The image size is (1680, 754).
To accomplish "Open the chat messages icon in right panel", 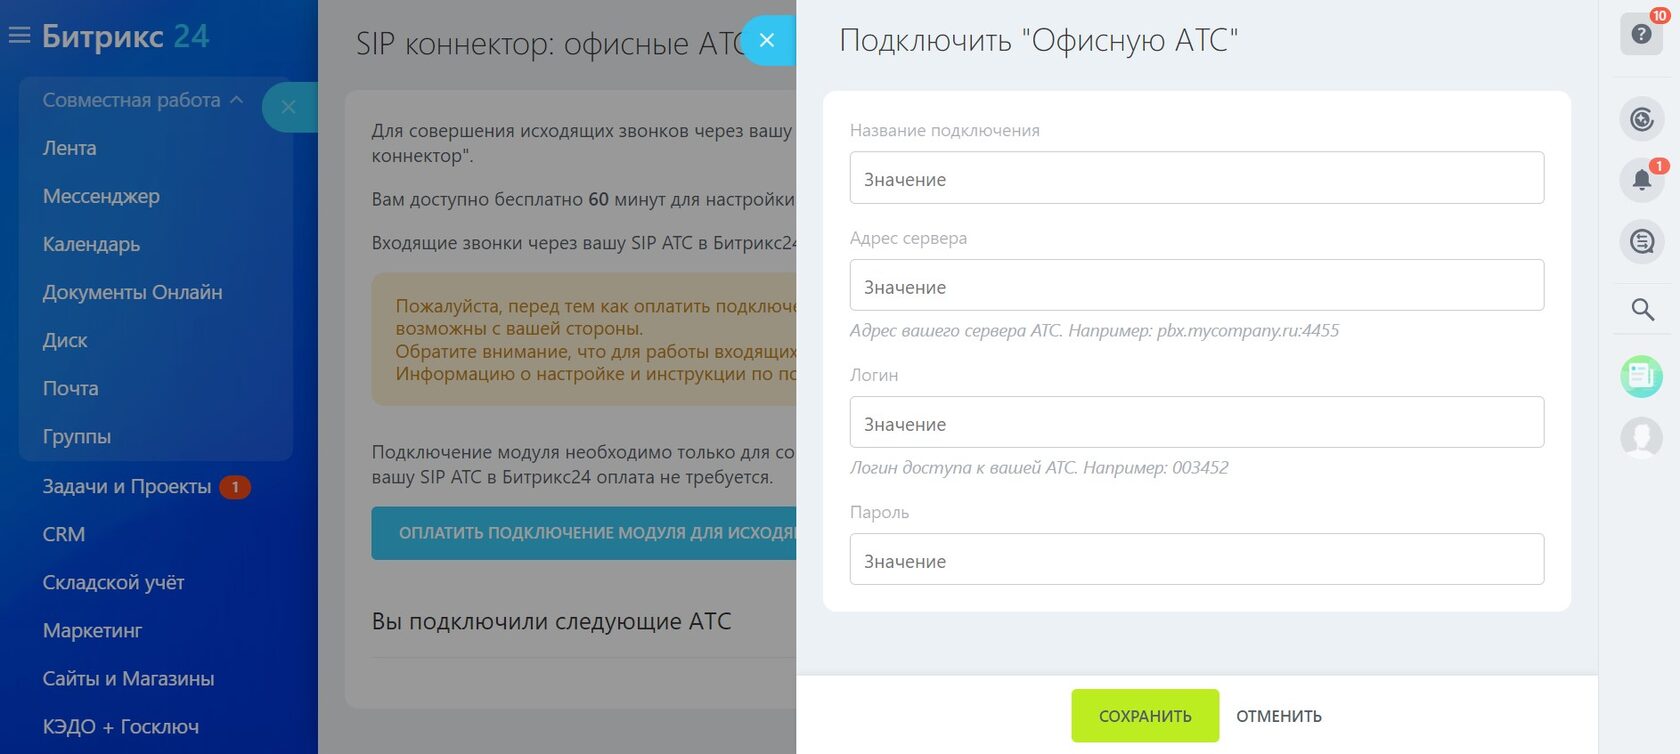I will (1641, 241).
